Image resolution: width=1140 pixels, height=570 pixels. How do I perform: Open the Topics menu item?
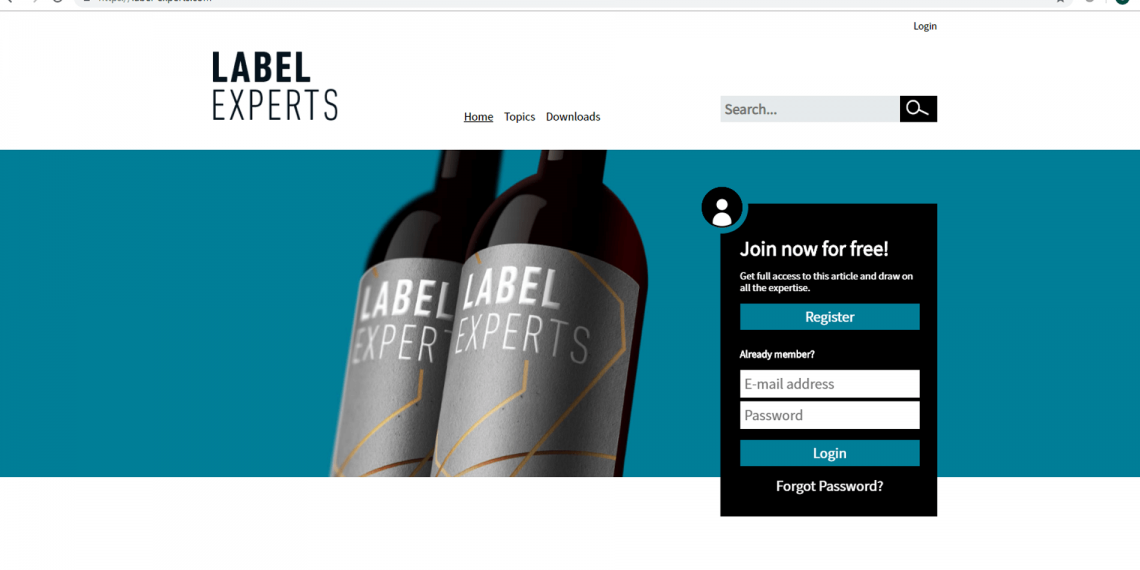(520, 117)
